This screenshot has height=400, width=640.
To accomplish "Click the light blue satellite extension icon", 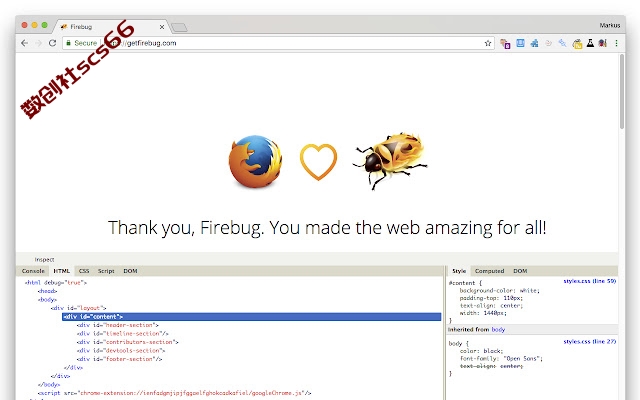I will pos(562,43).
